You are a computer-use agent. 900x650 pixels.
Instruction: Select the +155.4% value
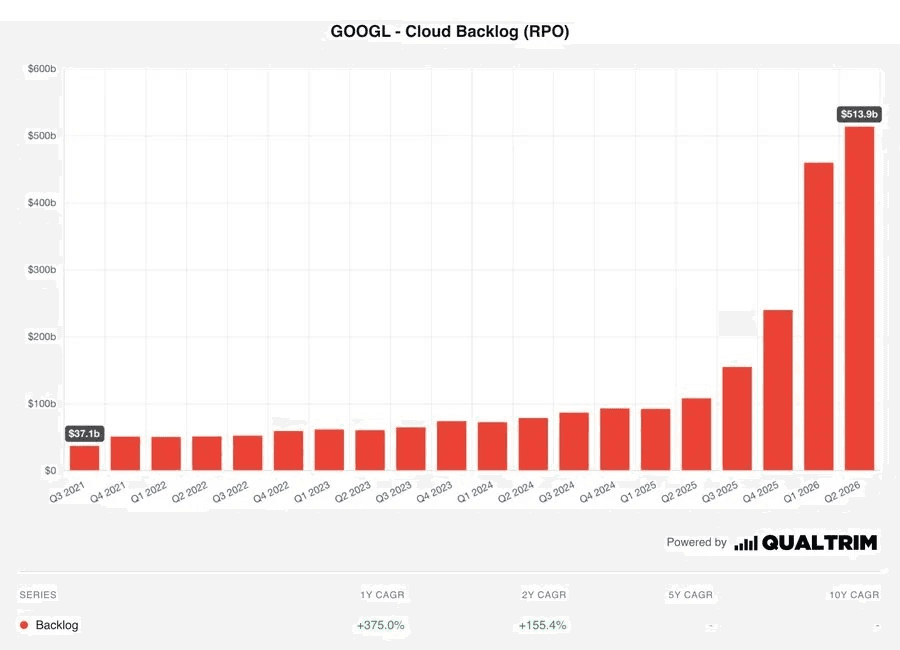coord(542,625)
